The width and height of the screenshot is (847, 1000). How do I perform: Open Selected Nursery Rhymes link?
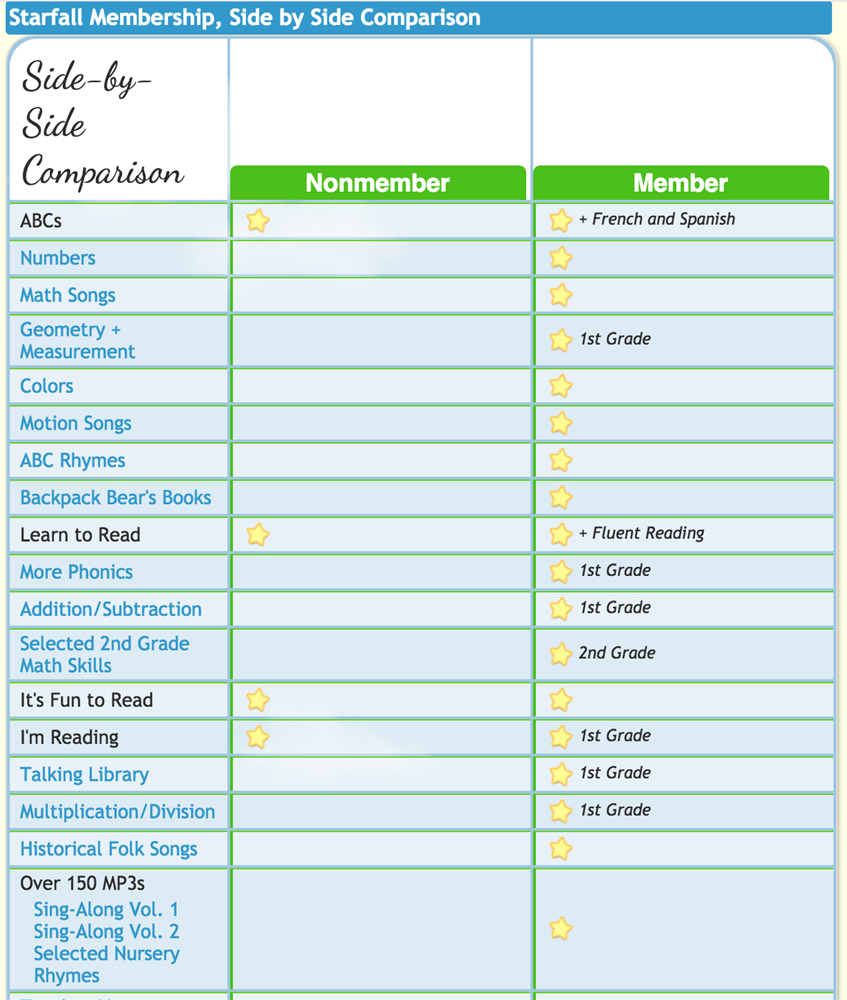[x=106, y=964]
